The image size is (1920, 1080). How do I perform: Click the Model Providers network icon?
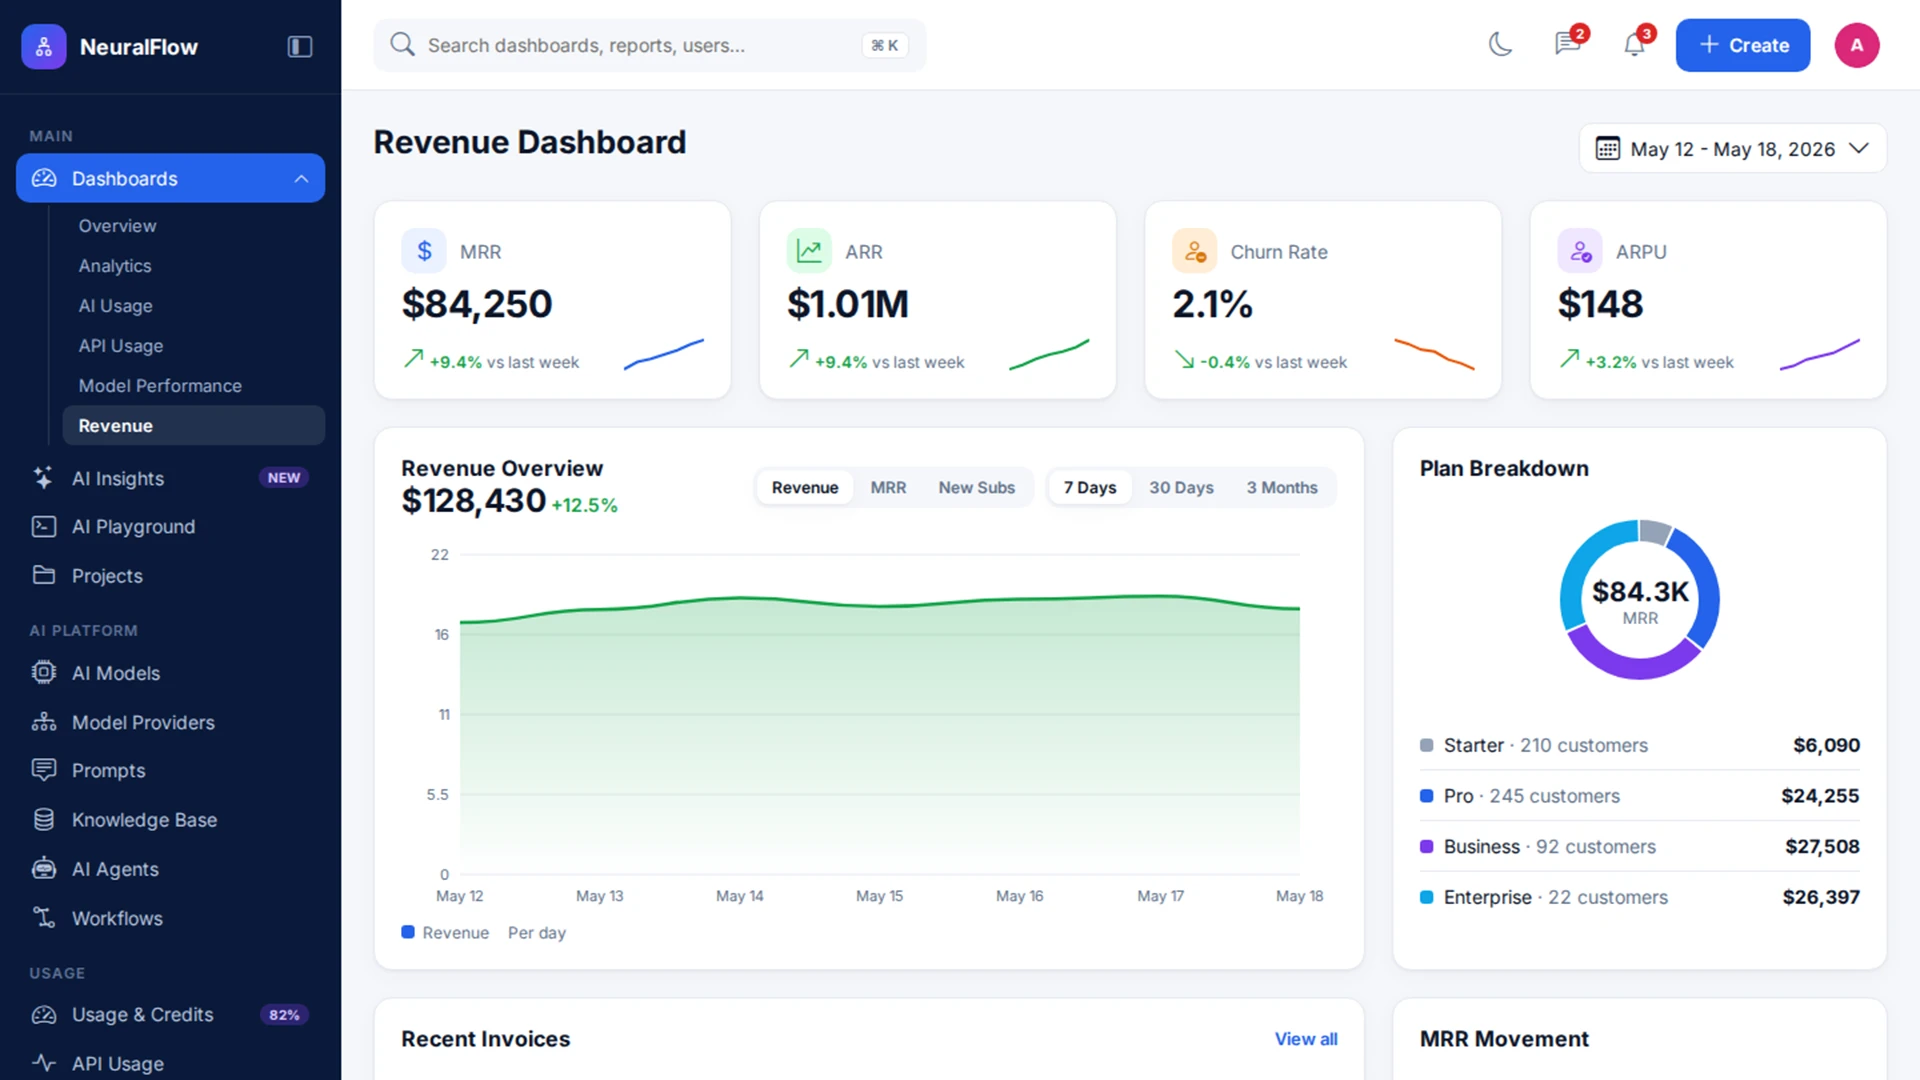(44, 721)
